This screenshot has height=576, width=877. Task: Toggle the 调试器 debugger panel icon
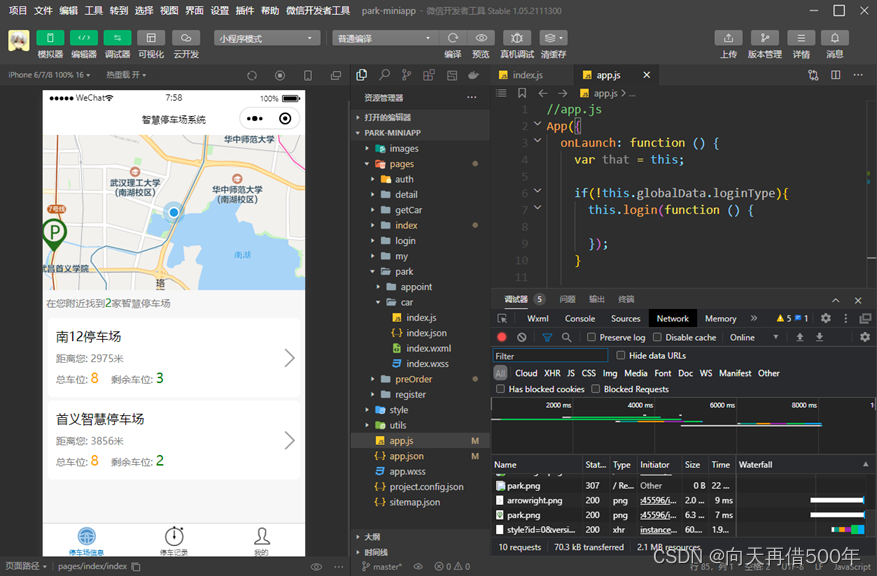117,38
